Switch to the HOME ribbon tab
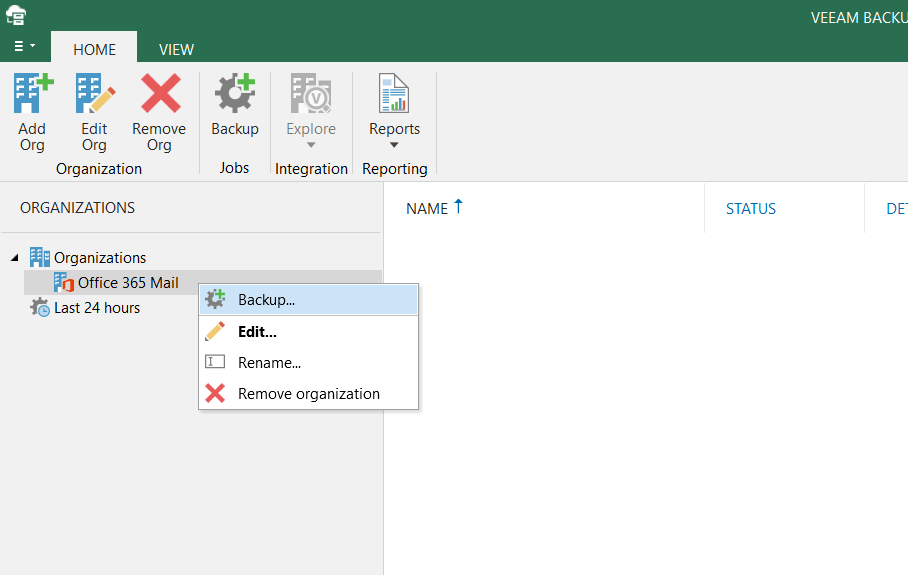 click(94, 49)
